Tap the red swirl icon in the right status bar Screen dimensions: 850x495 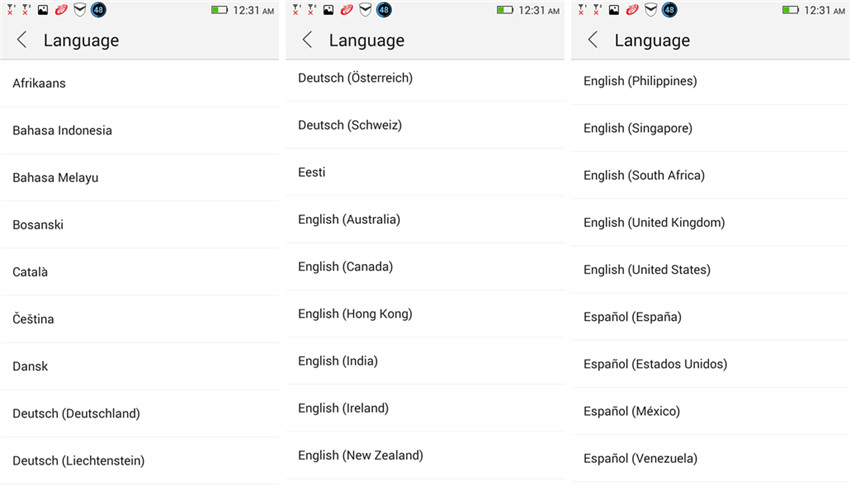tap(632, 10)
